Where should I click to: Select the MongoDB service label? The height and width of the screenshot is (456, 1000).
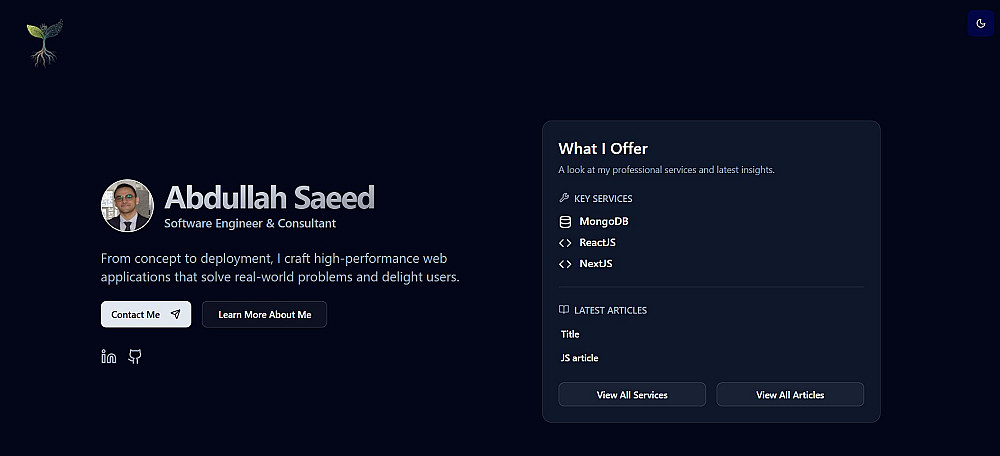coord(603,221)
